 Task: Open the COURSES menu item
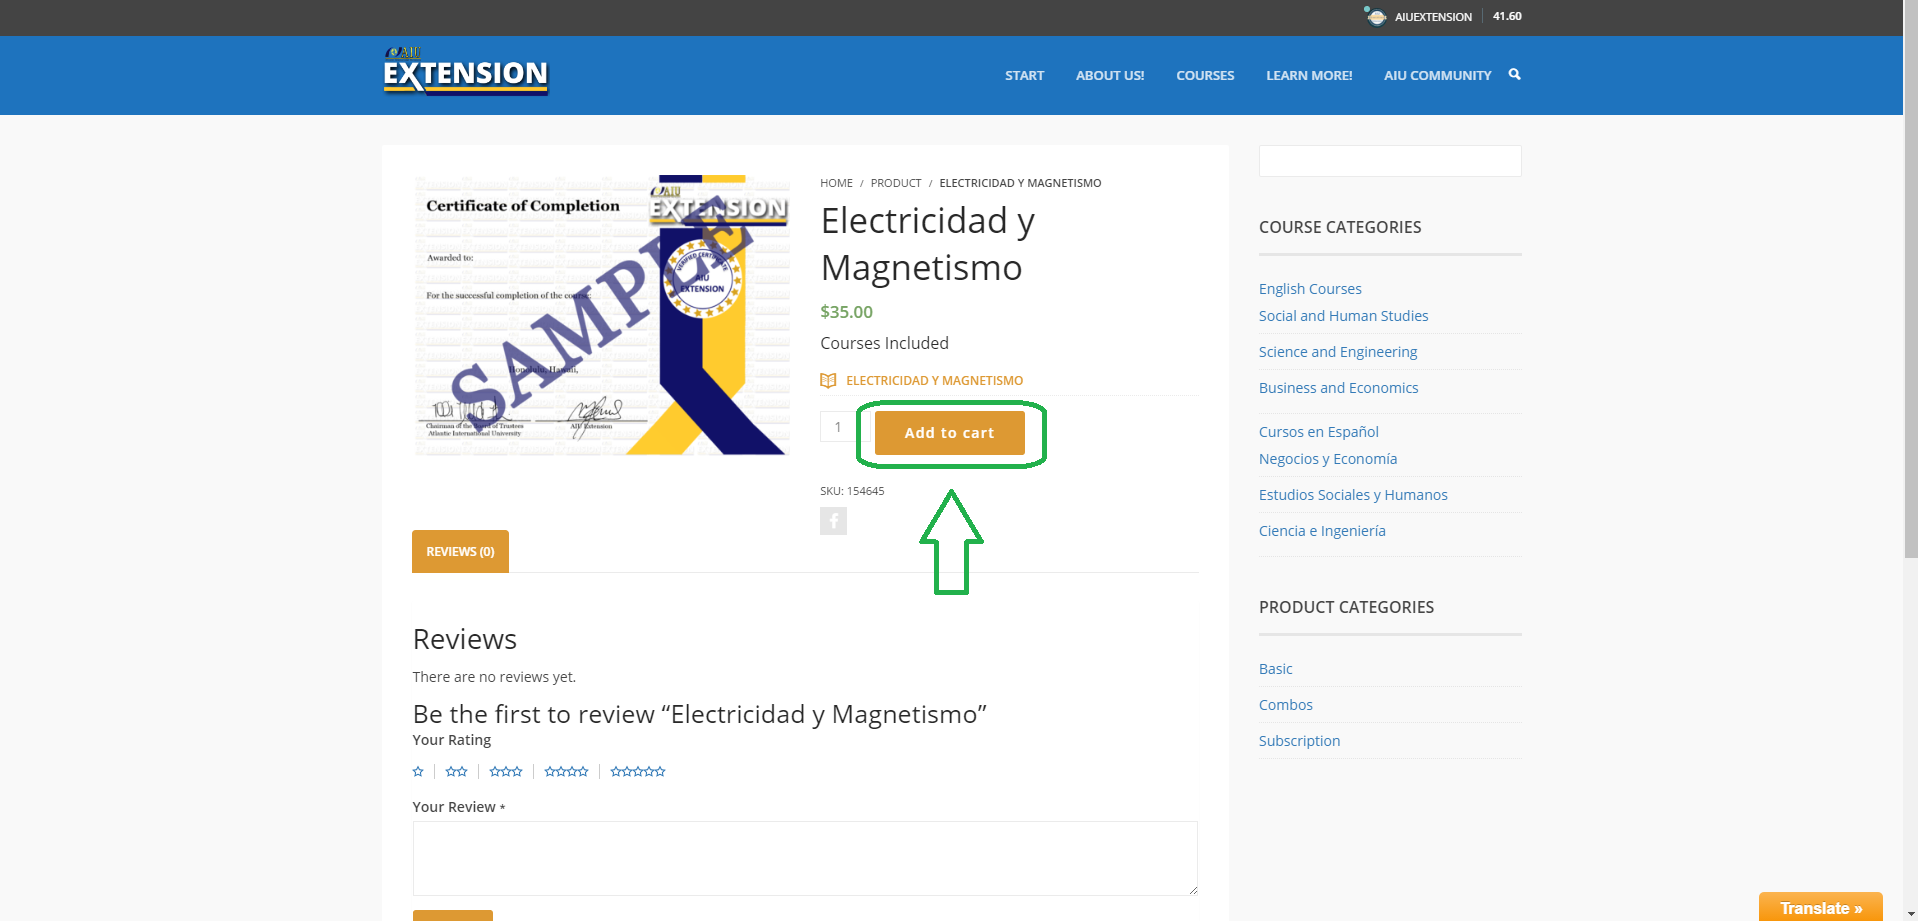1205,76
